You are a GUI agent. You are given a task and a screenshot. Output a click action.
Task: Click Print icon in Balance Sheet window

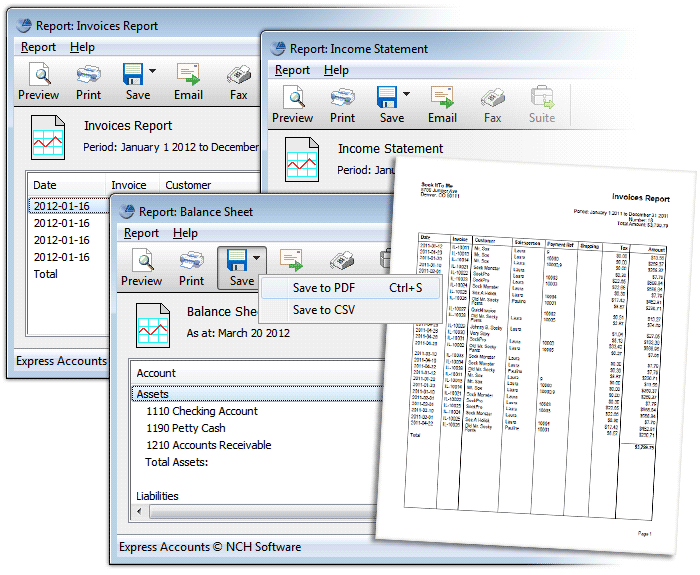[191, 262]
